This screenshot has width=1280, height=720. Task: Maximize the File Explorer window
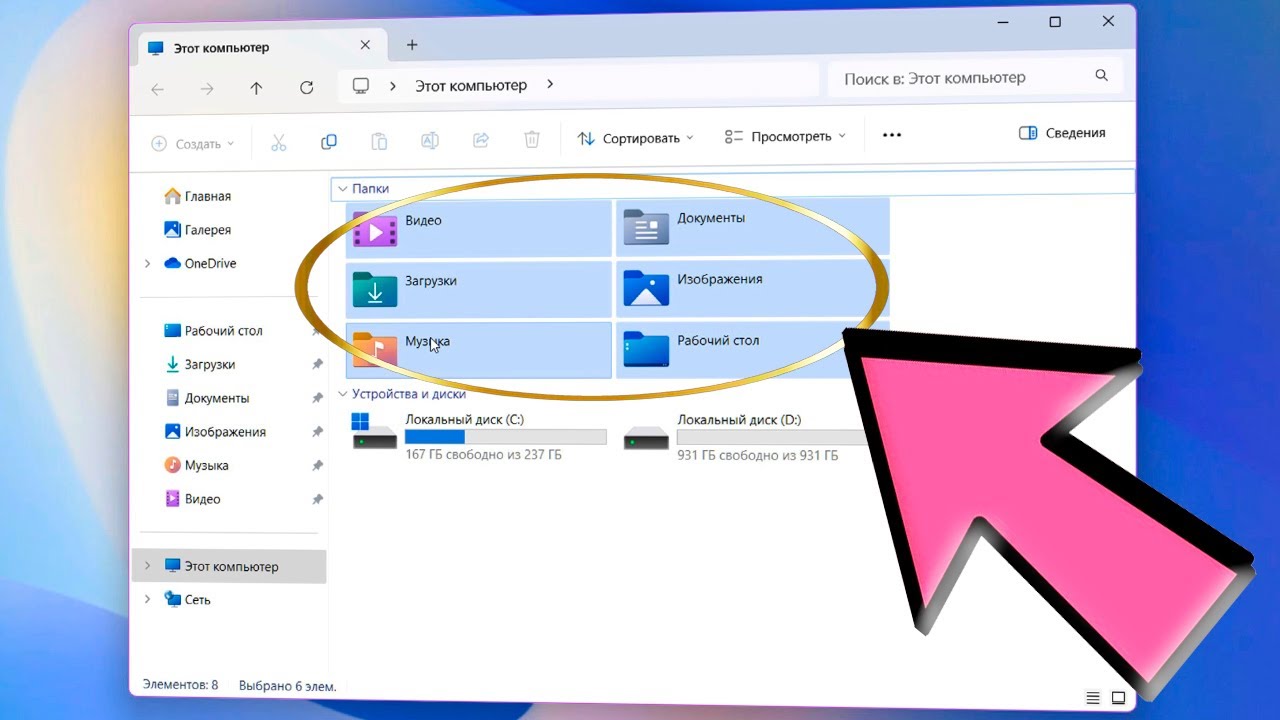point(1055,21)
